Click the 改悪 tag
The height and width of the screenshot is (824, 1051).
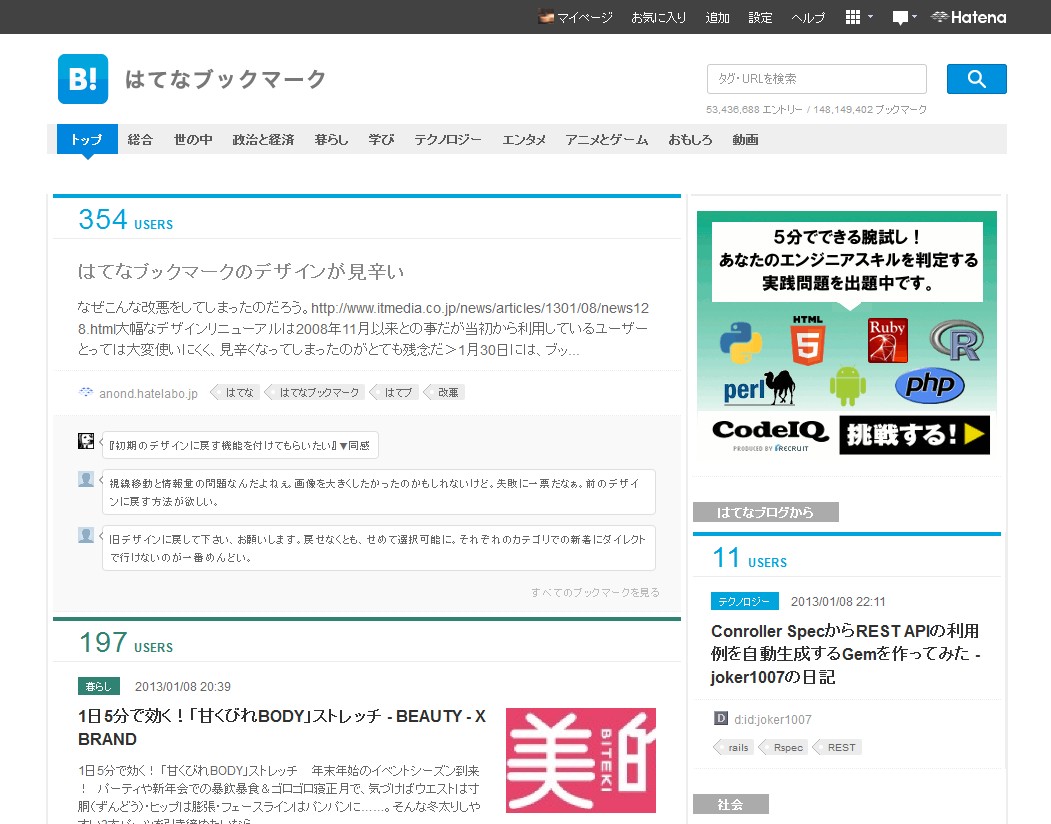(x=444, y=392)
